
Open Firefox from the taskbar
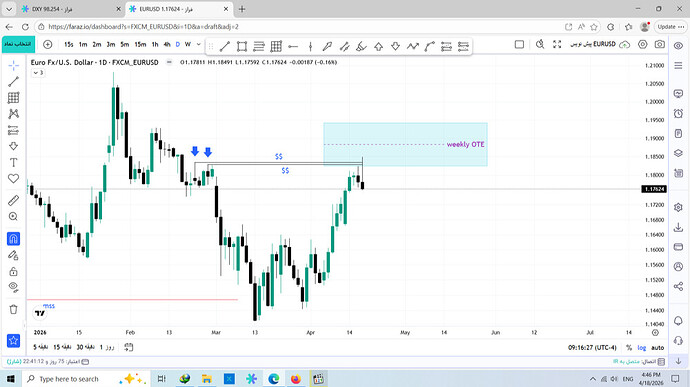pos(296,379)
